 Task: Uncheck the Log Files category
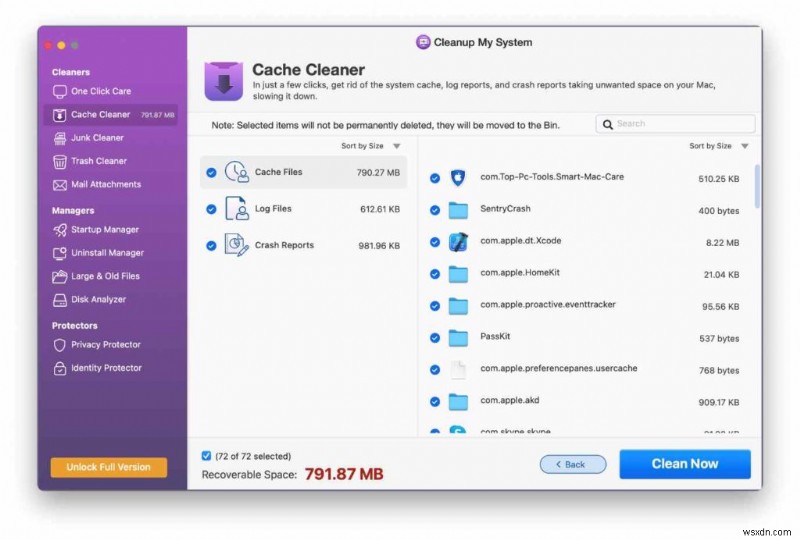[211, 209]
